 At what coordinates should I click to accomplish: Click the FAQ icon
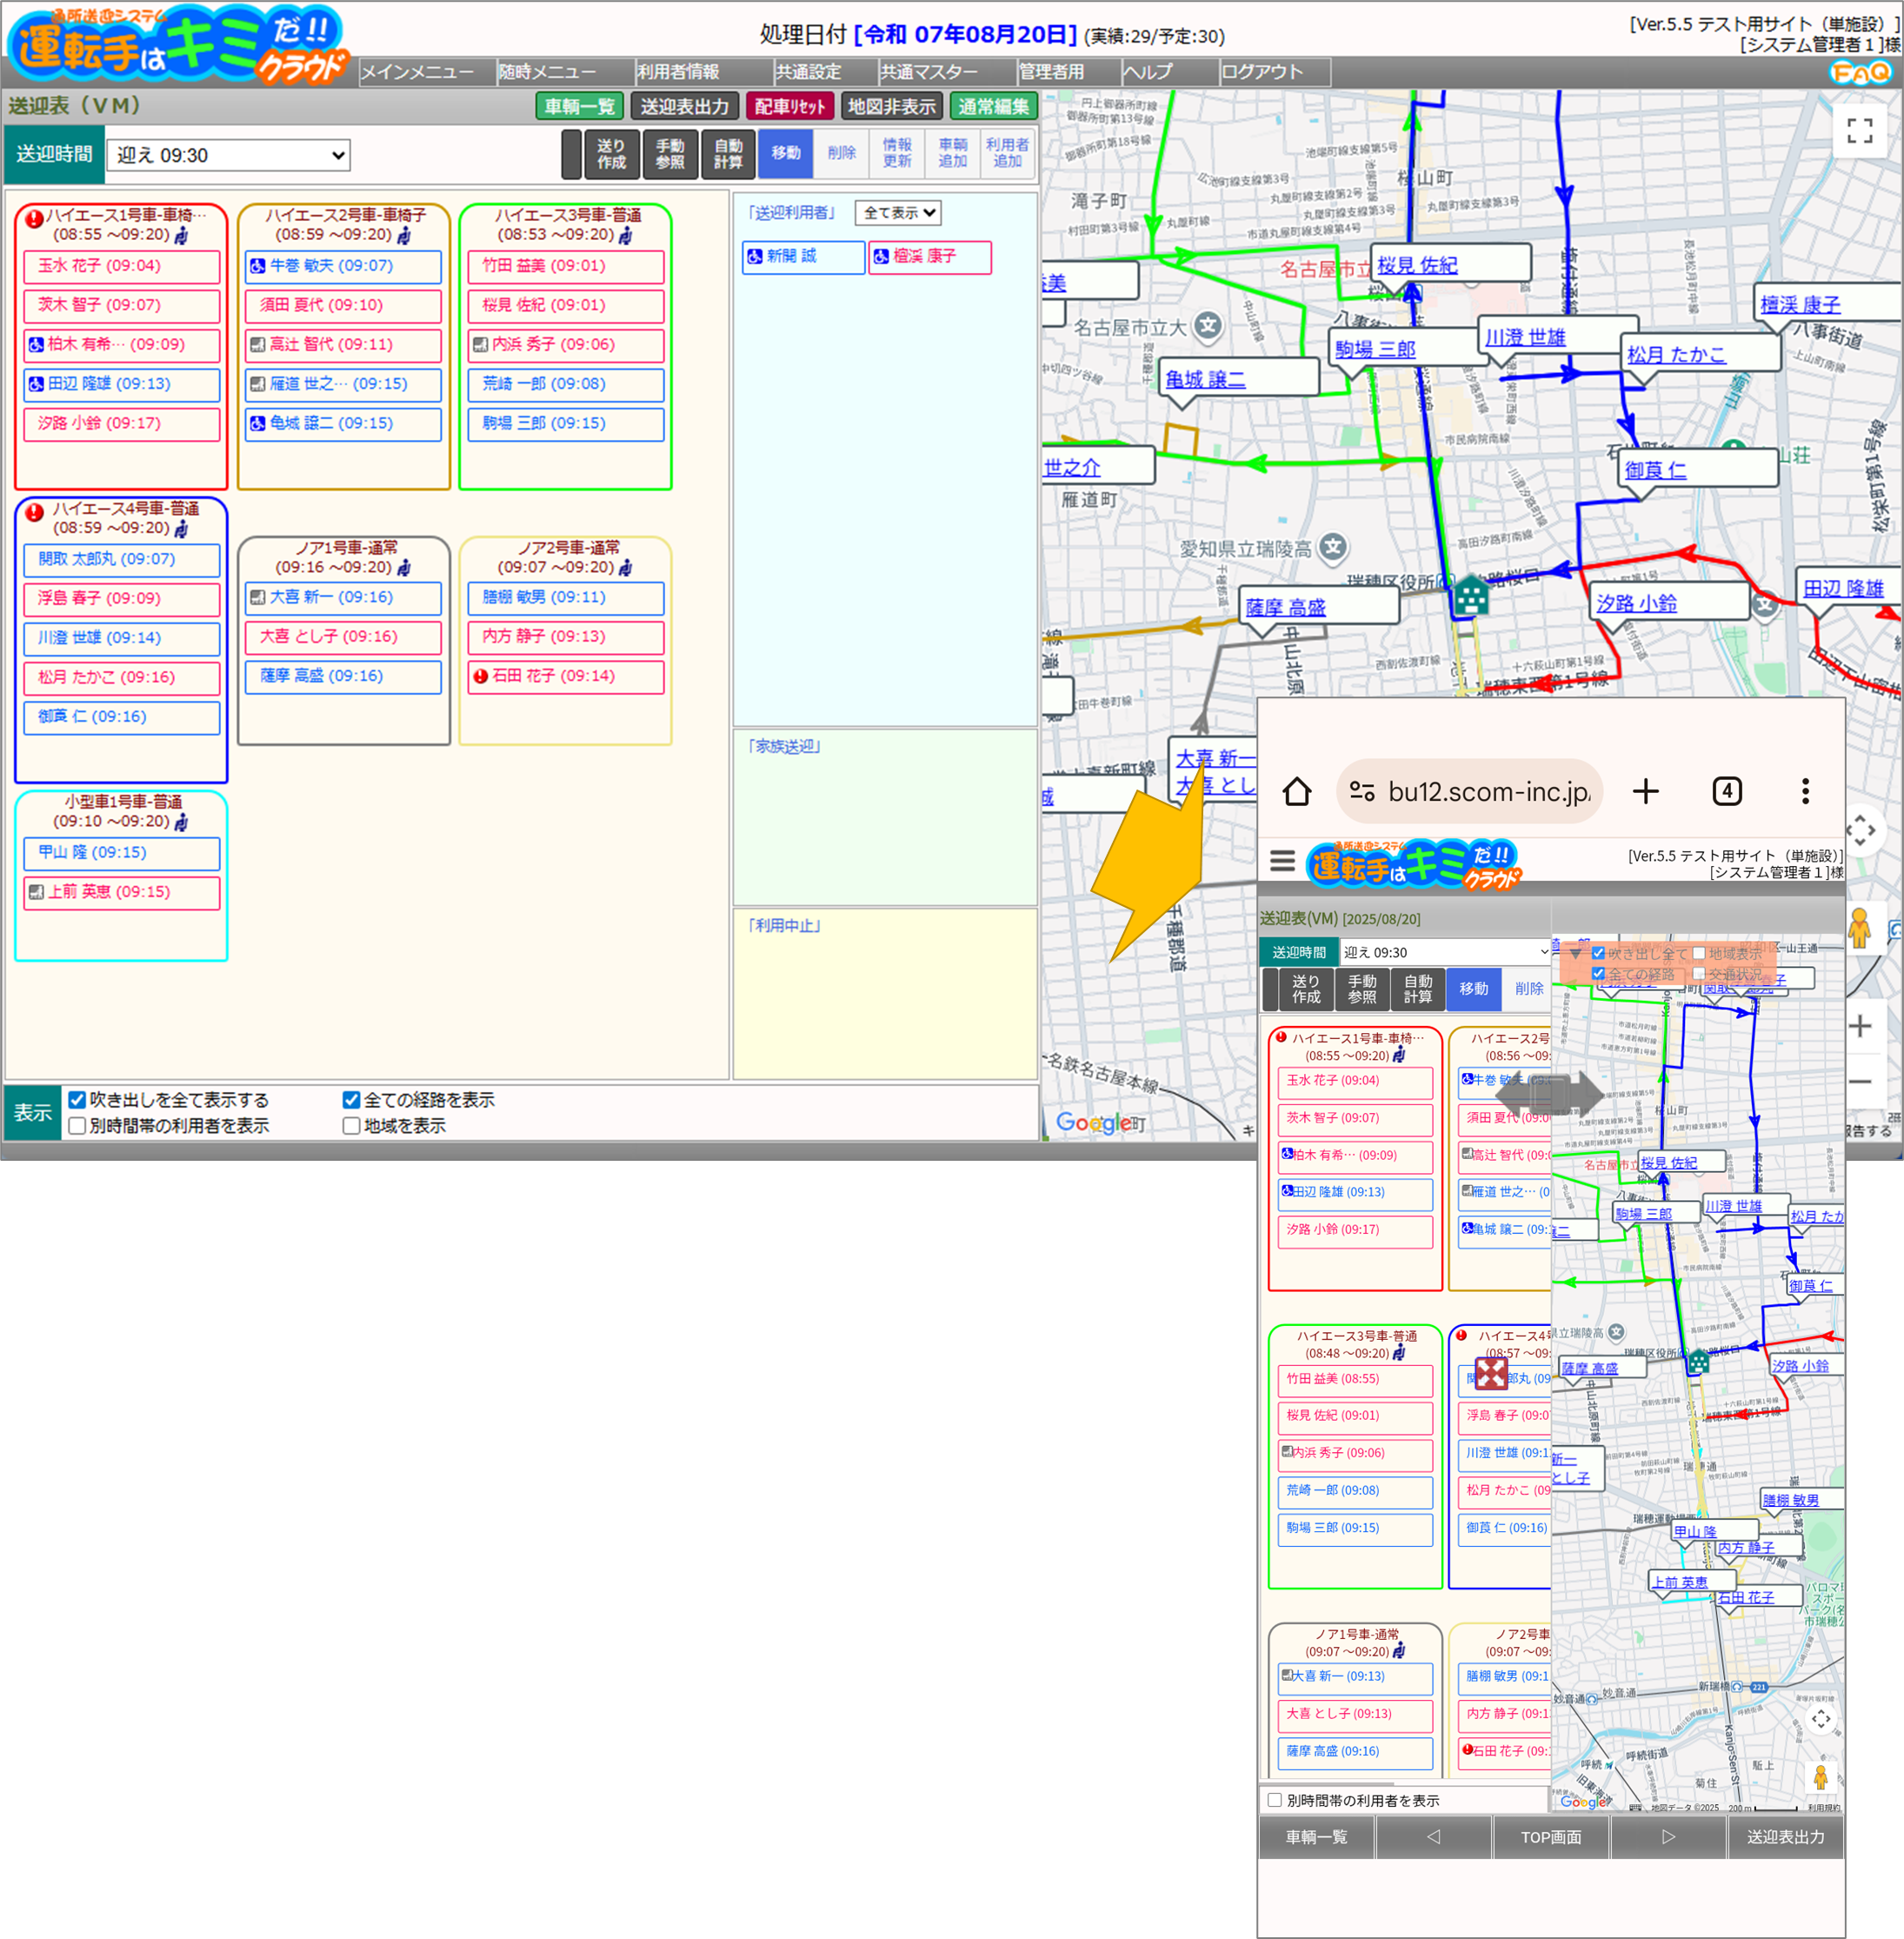(1860, 72)
